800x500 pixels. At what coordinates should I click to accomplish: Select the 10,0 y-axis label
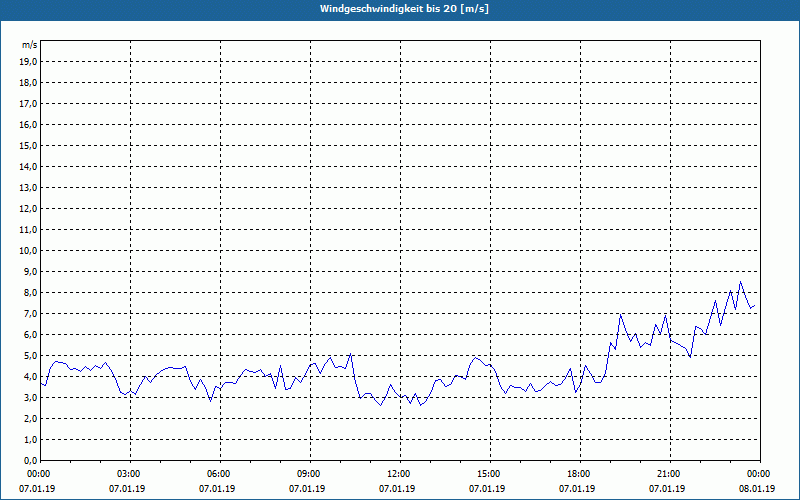[28, 251]
